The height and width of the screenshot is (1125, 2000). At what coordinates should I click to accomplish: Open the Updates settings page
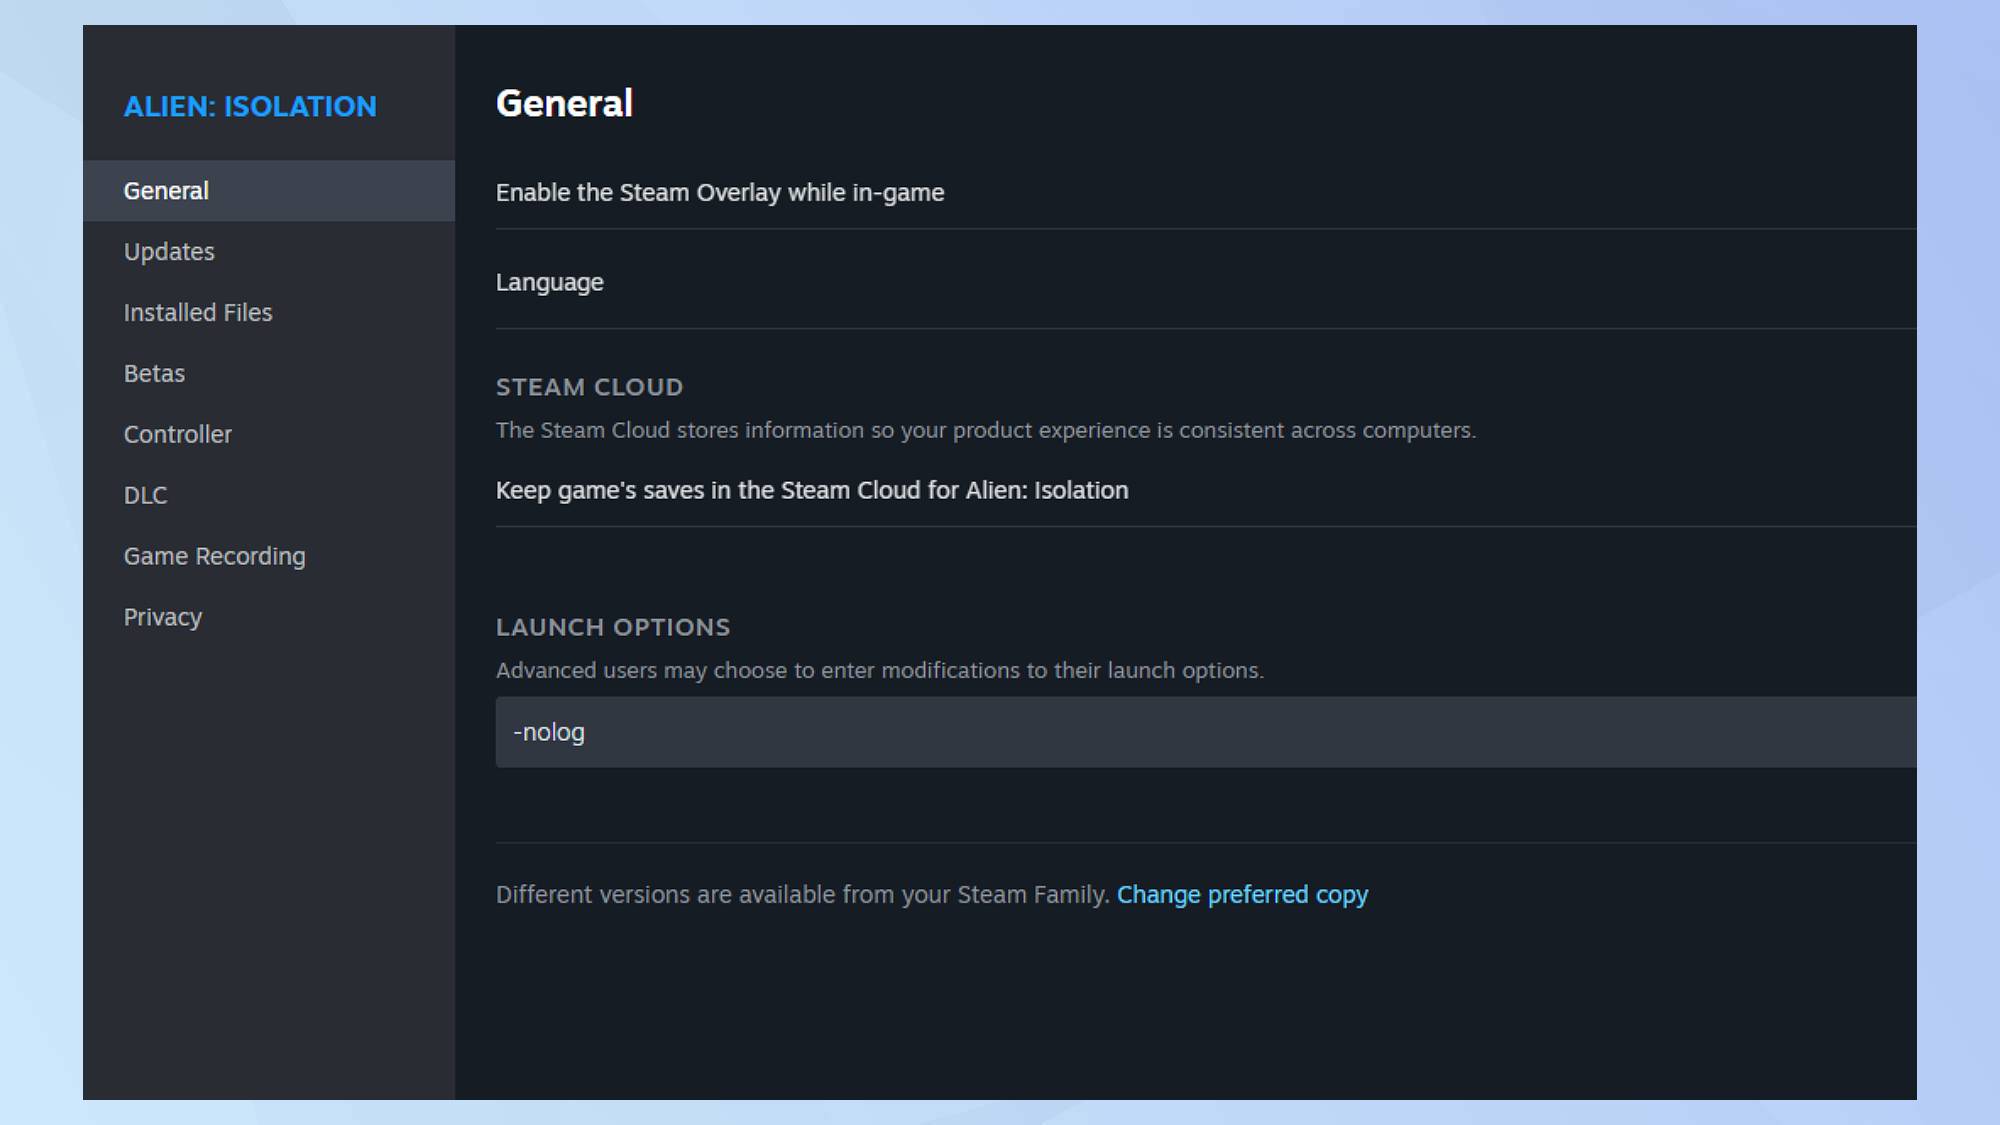[169, 252]
